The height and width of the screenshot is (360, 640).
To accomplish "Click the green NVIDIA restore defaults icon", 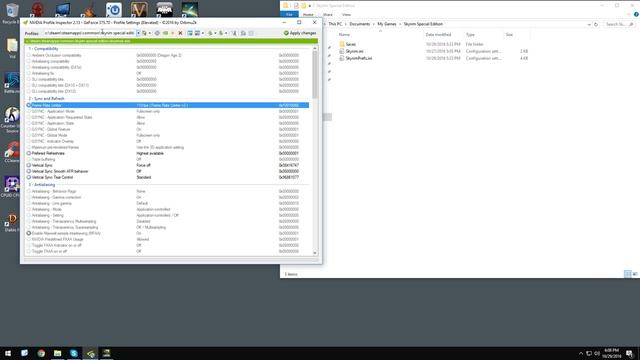I will (x=165, y=33).
